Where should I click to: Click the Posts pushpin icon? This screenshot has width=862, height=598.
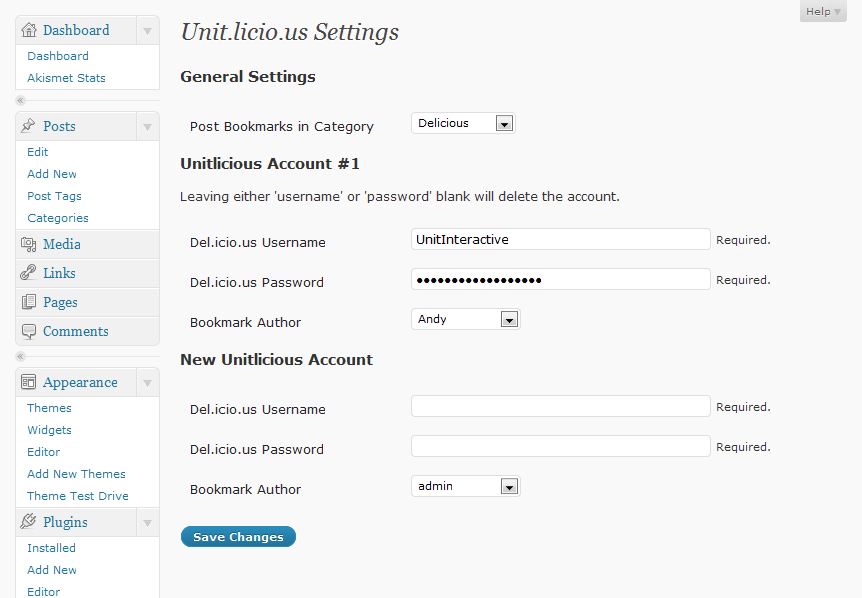coord(28,126)
